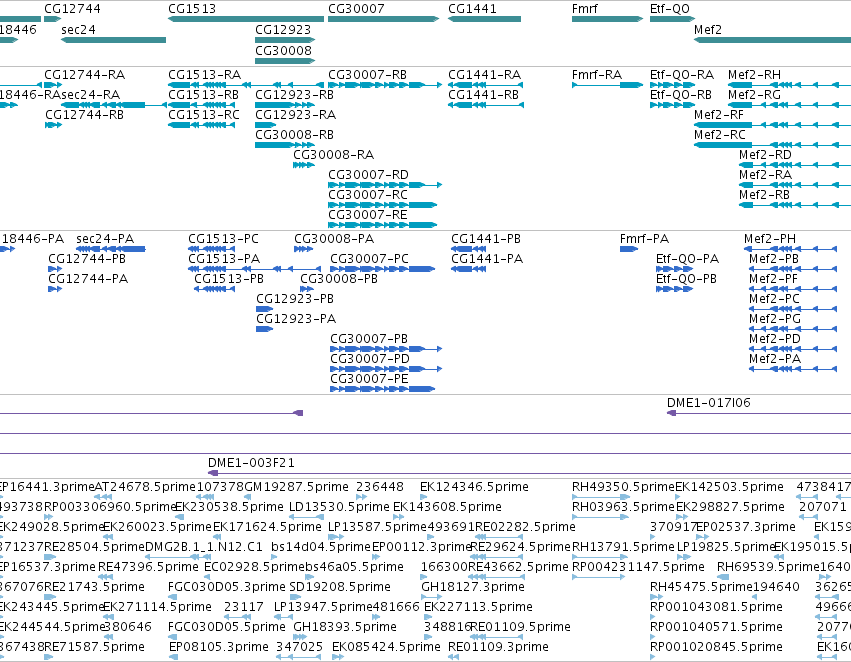The image size is (851, 662).
Task: Select transcript Mef2-RD
Action: pyautogui.click(x=765, y=155)
